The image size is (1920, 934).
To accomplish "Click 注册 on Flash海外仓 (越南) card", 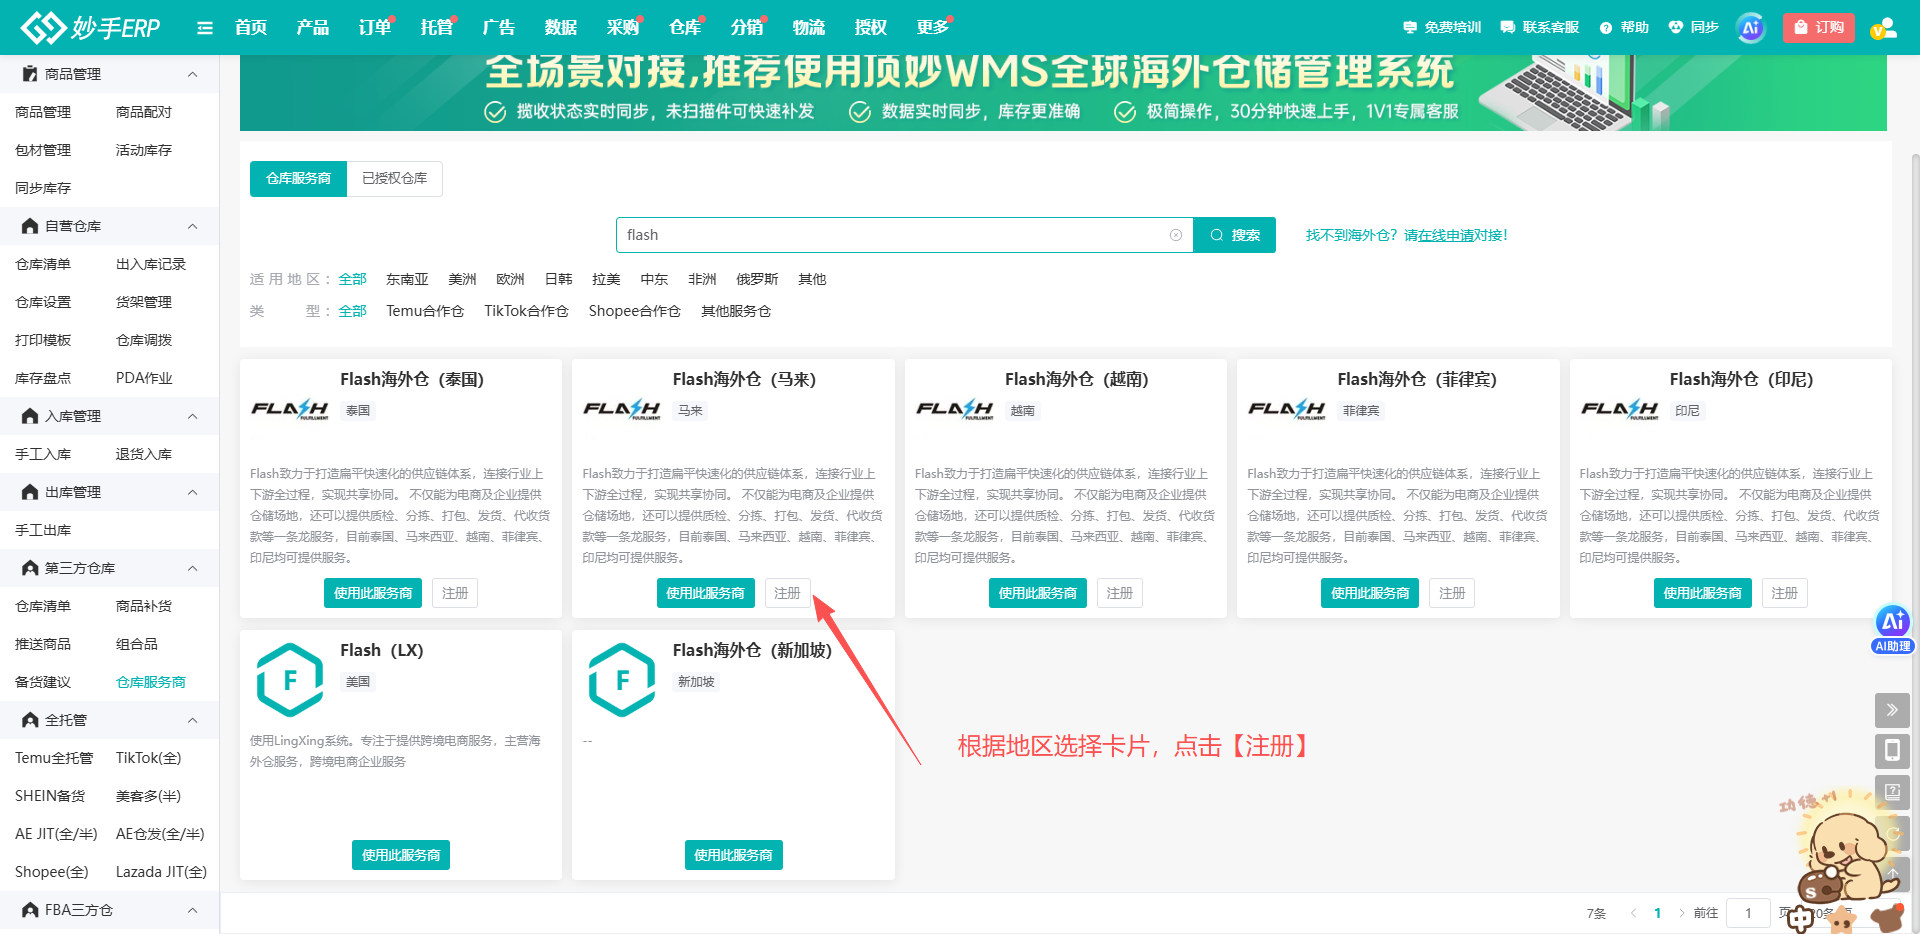I will [x=1119, y=593].
